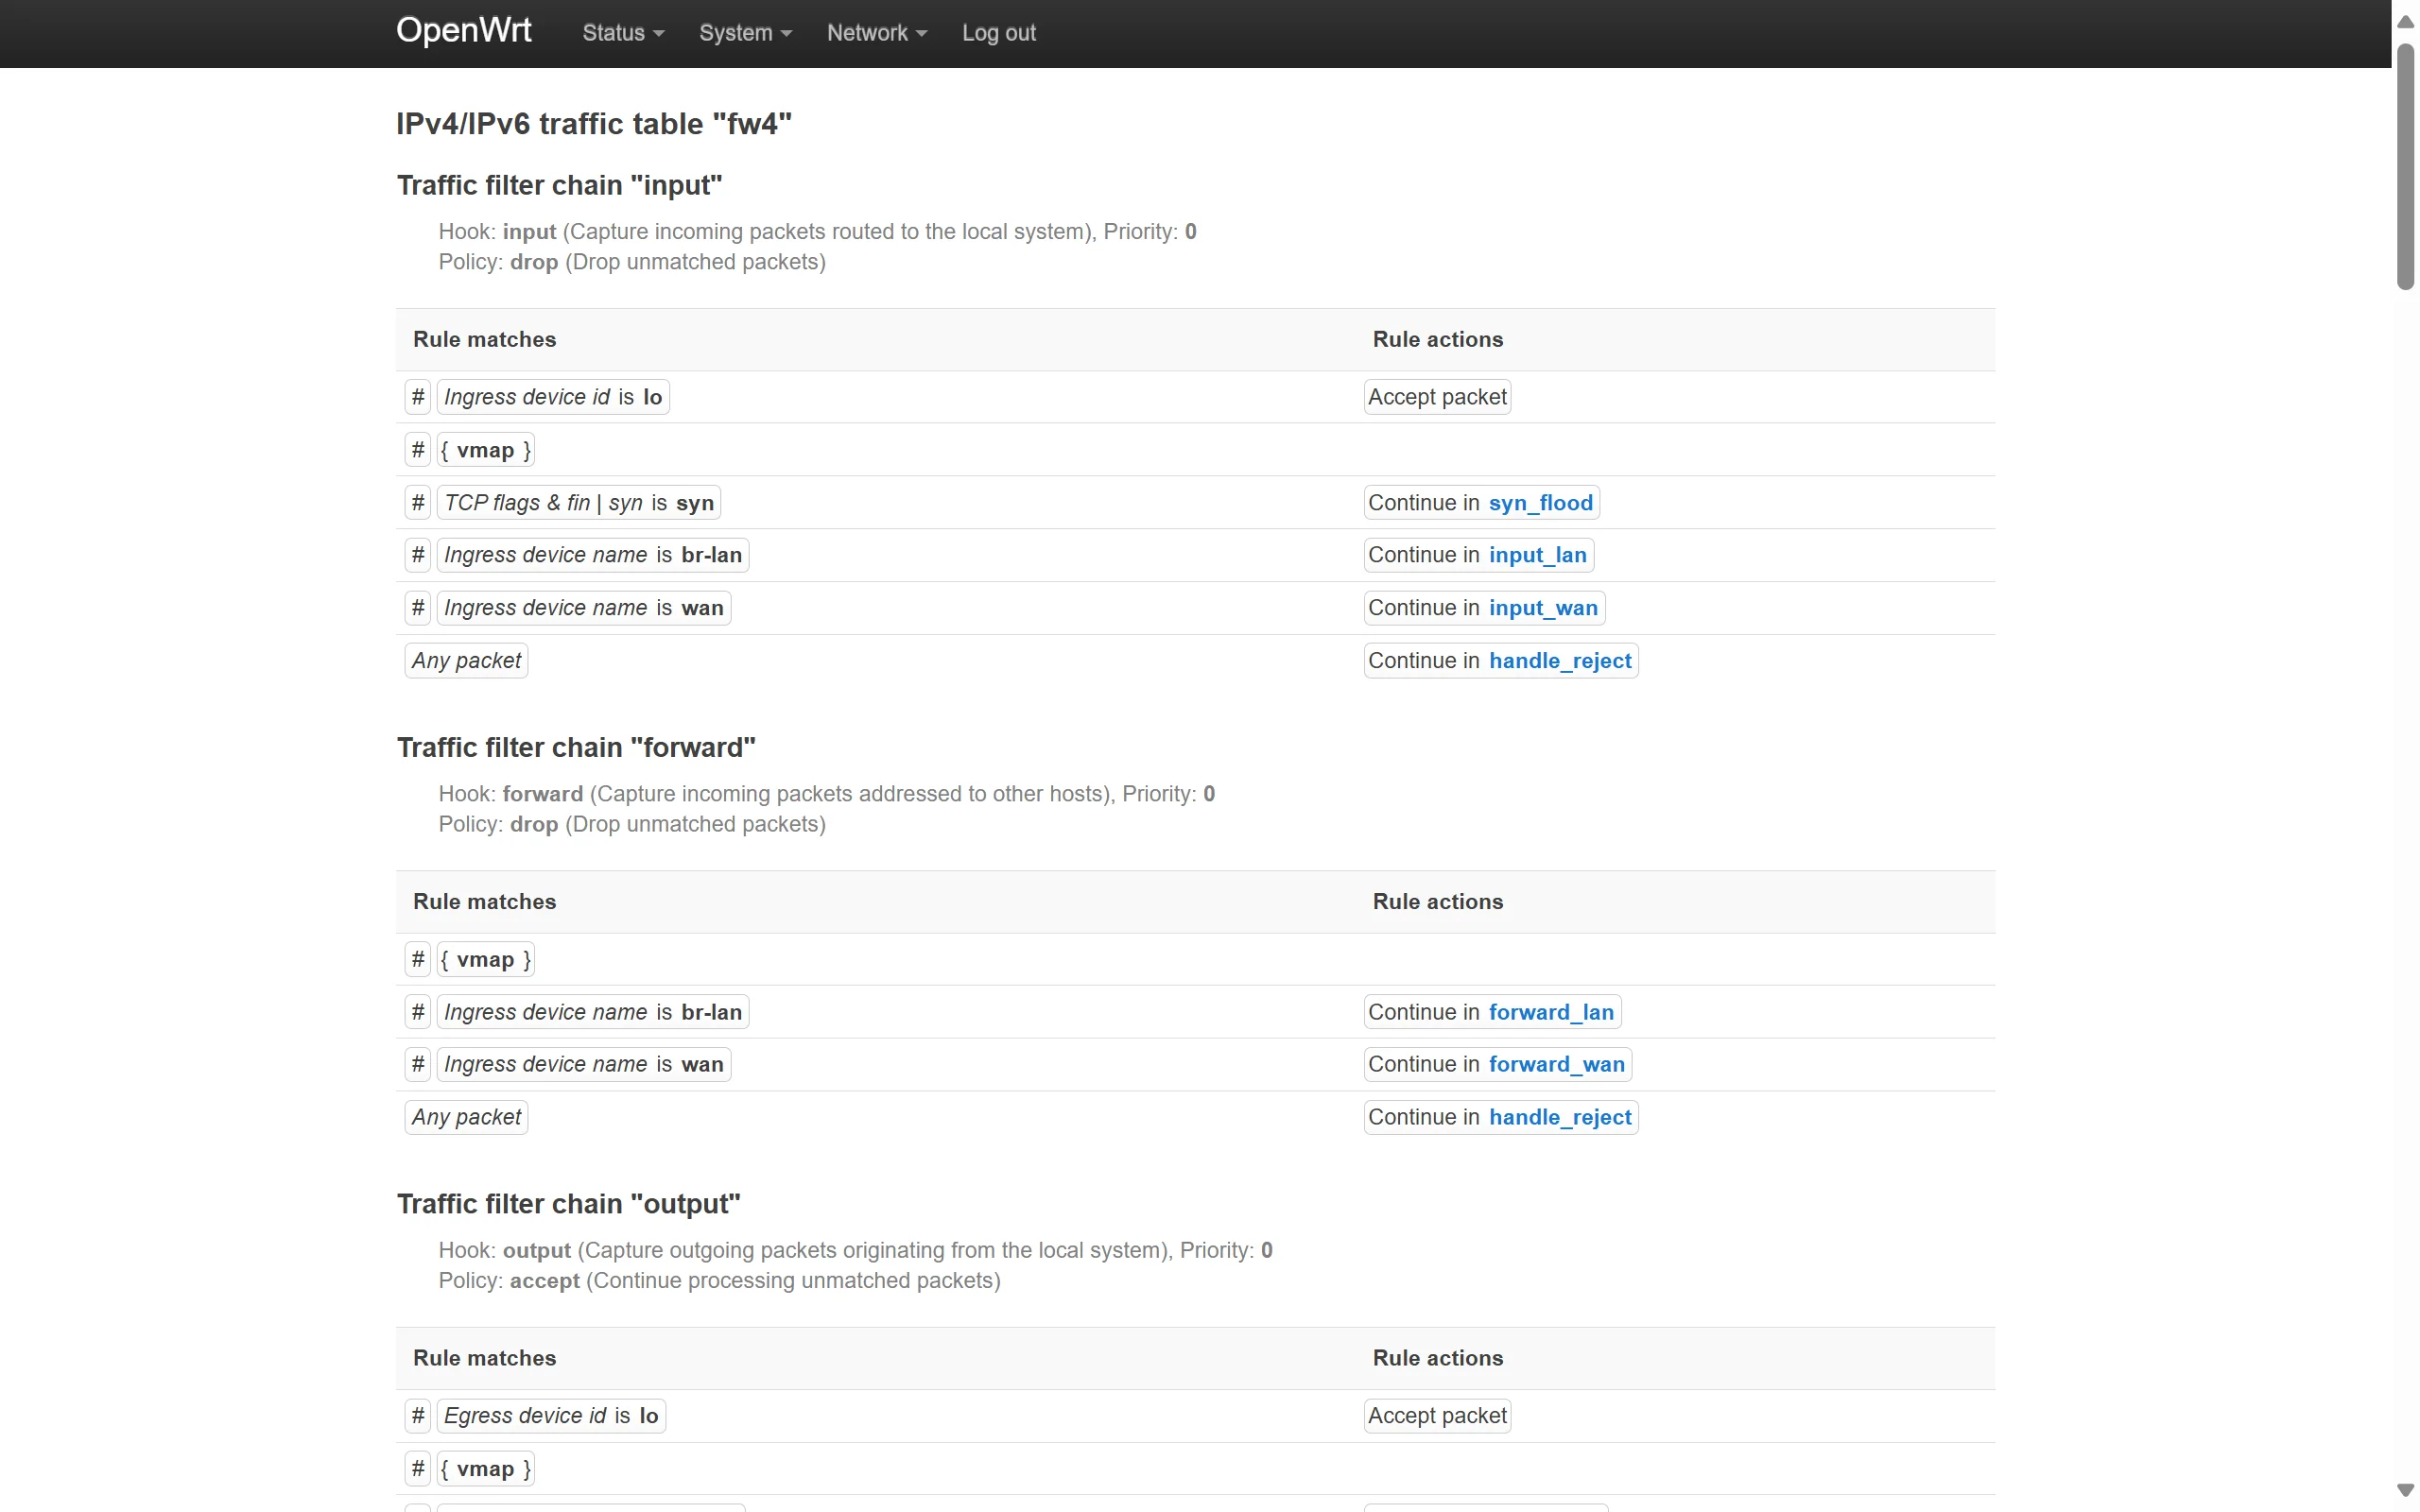Click the Traffic filter chain "output" heading
The width and height of the screenshot is (2420, 1512).
pos(569,1204)
